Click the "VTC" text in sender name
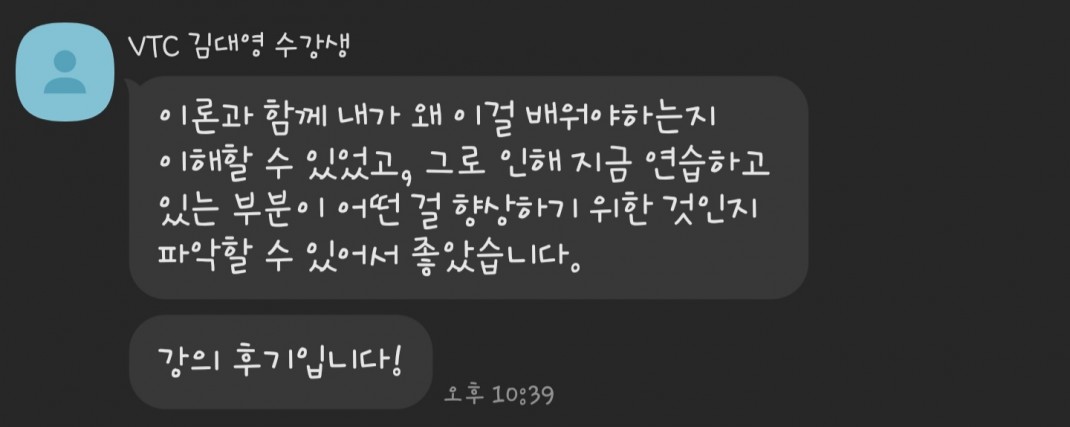1070x427 pixels. 154,47
